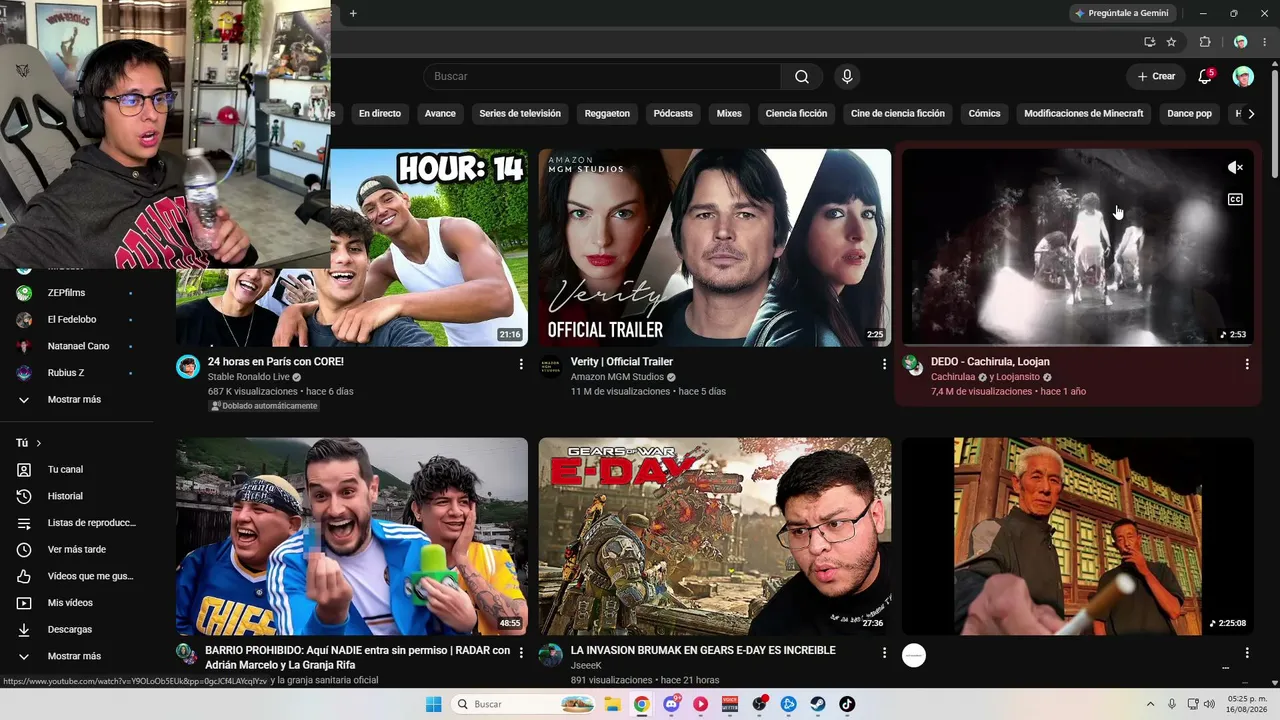Open options for the DEDO video
The height and width of the screenshot is (720, 1280).
[x=1247, y=365]
